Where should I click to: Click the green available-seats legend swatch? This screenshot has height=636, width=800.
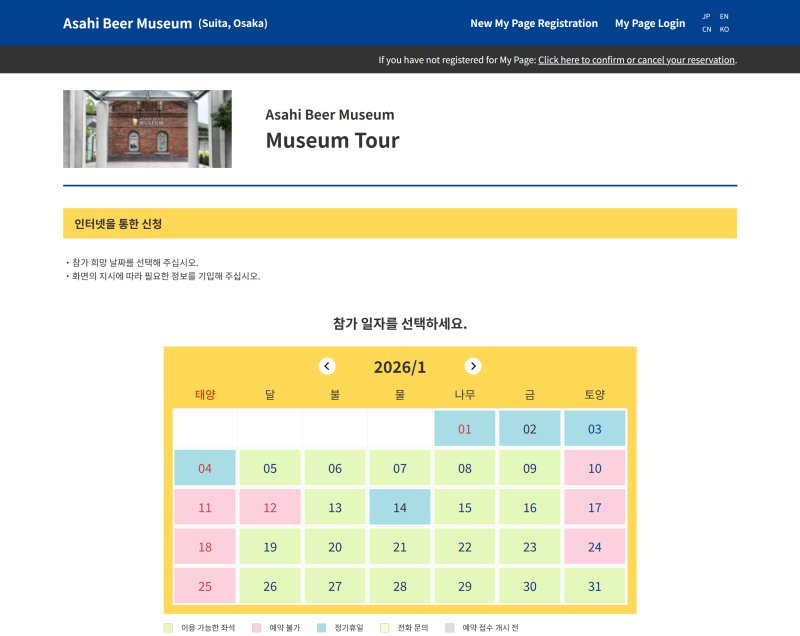(x=168, y=627)
